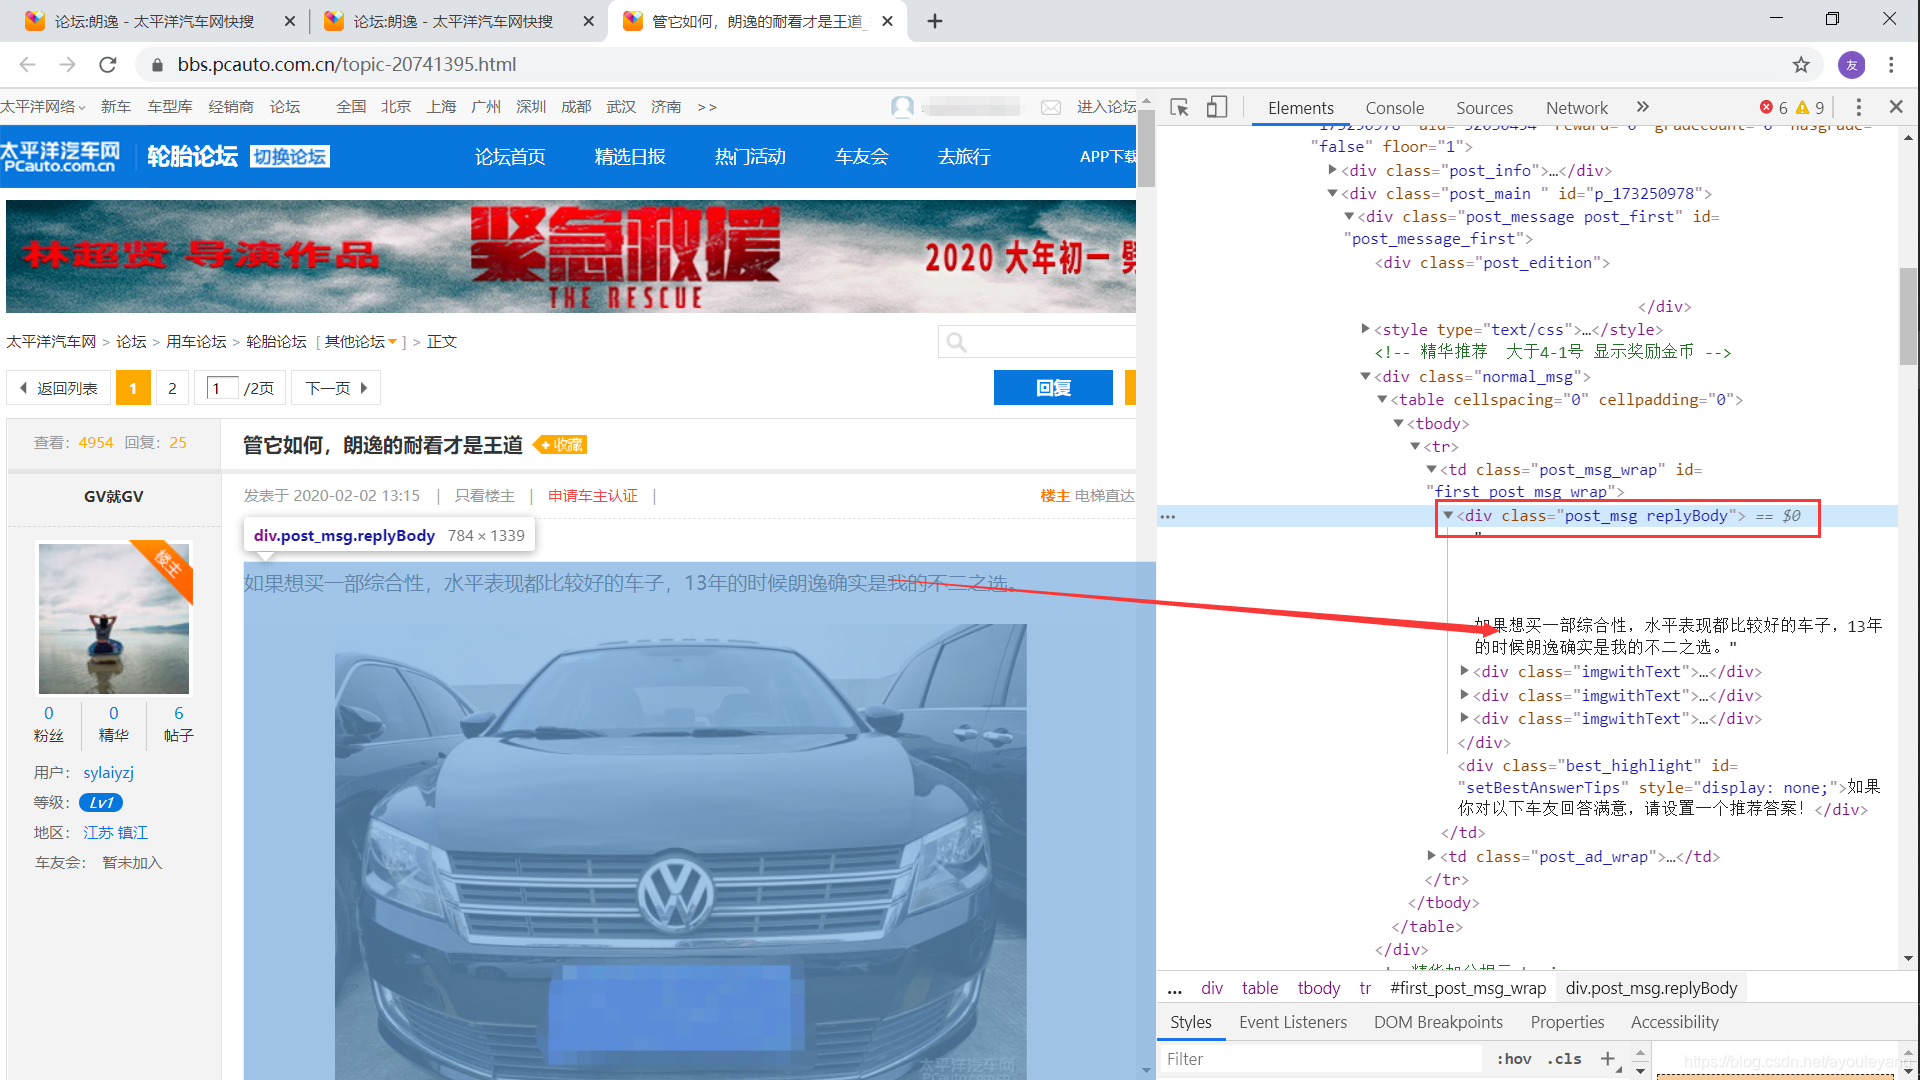Open the DOM Breakpoints pane tab
Image resolution: width=1920 pixels, height=1080 pixels.
pos(1438,1022)
